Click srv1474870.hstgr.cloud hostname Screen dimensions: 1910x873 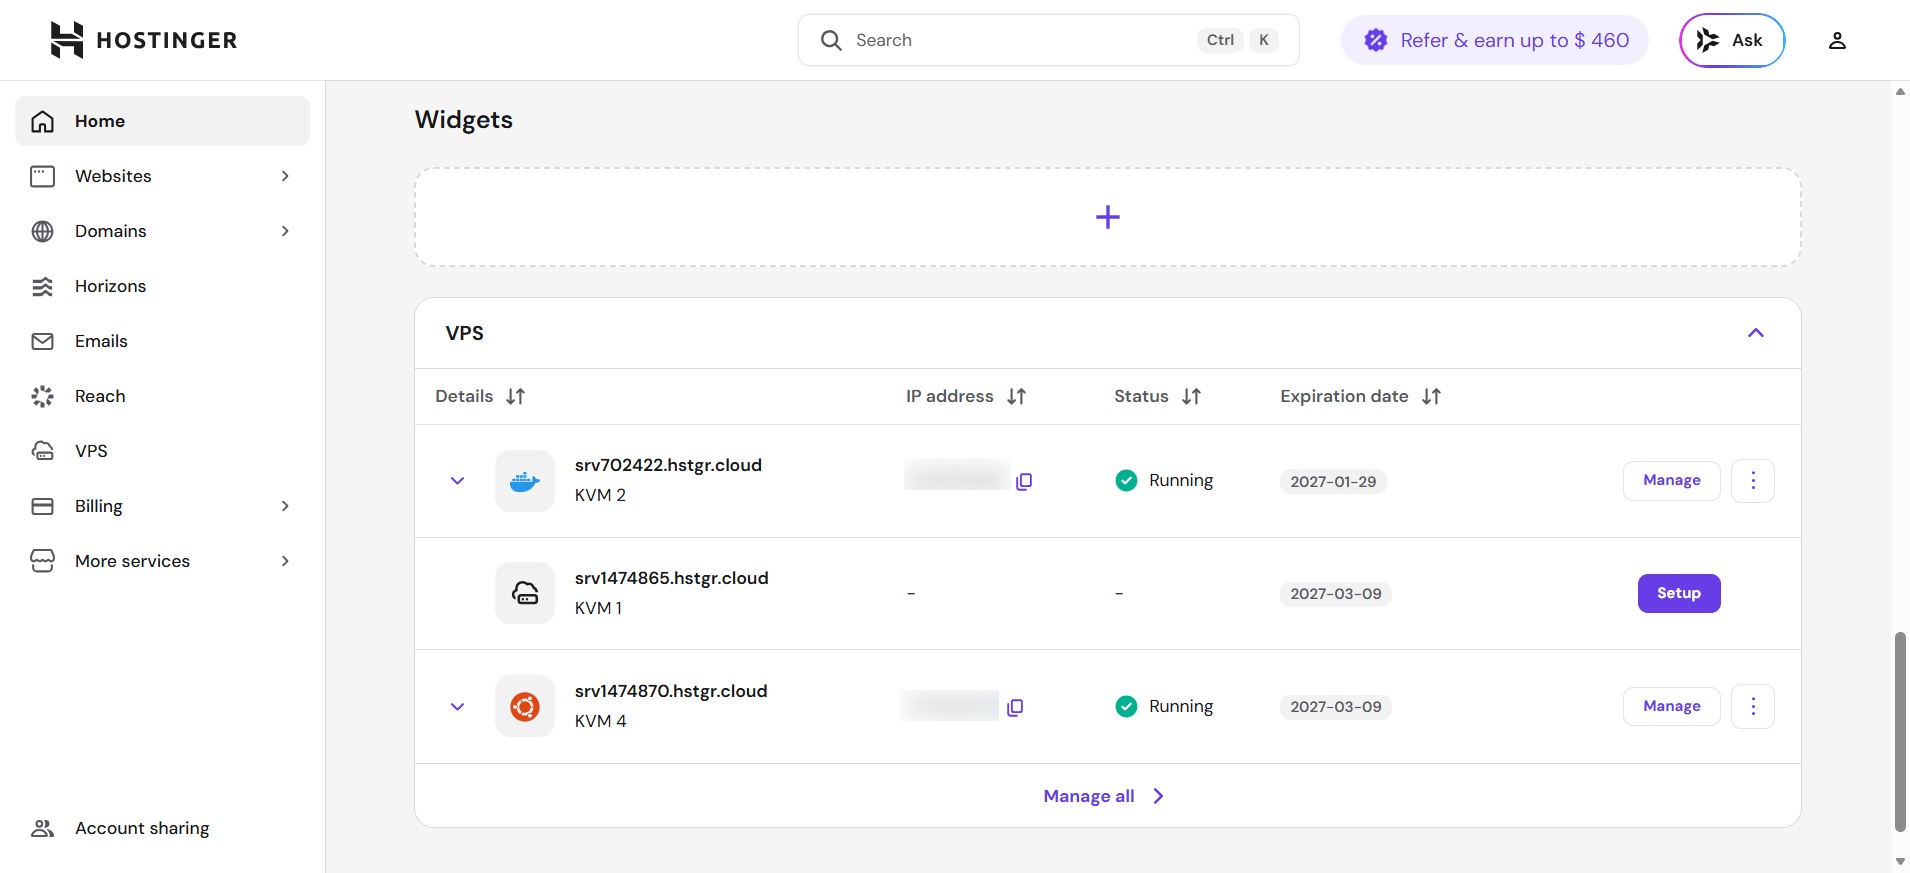point(671,691)
